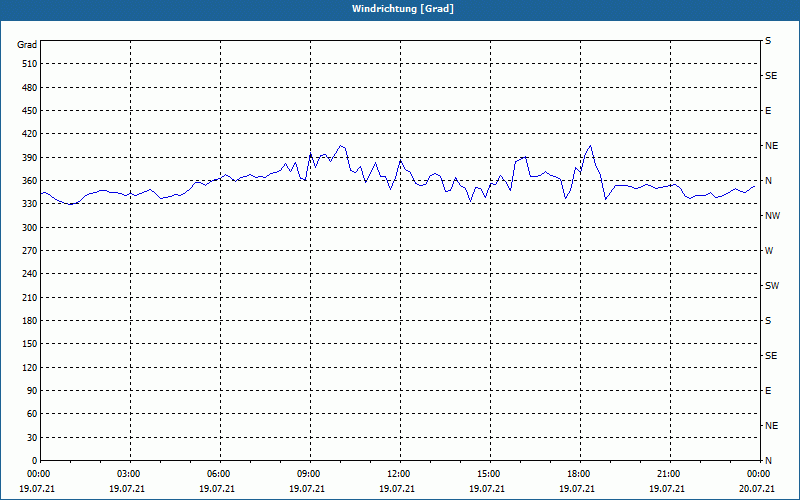The width and height of the screenshot is (800, 500).
Task: Click the "Grad" axis unit label
Action: point(27,45)
